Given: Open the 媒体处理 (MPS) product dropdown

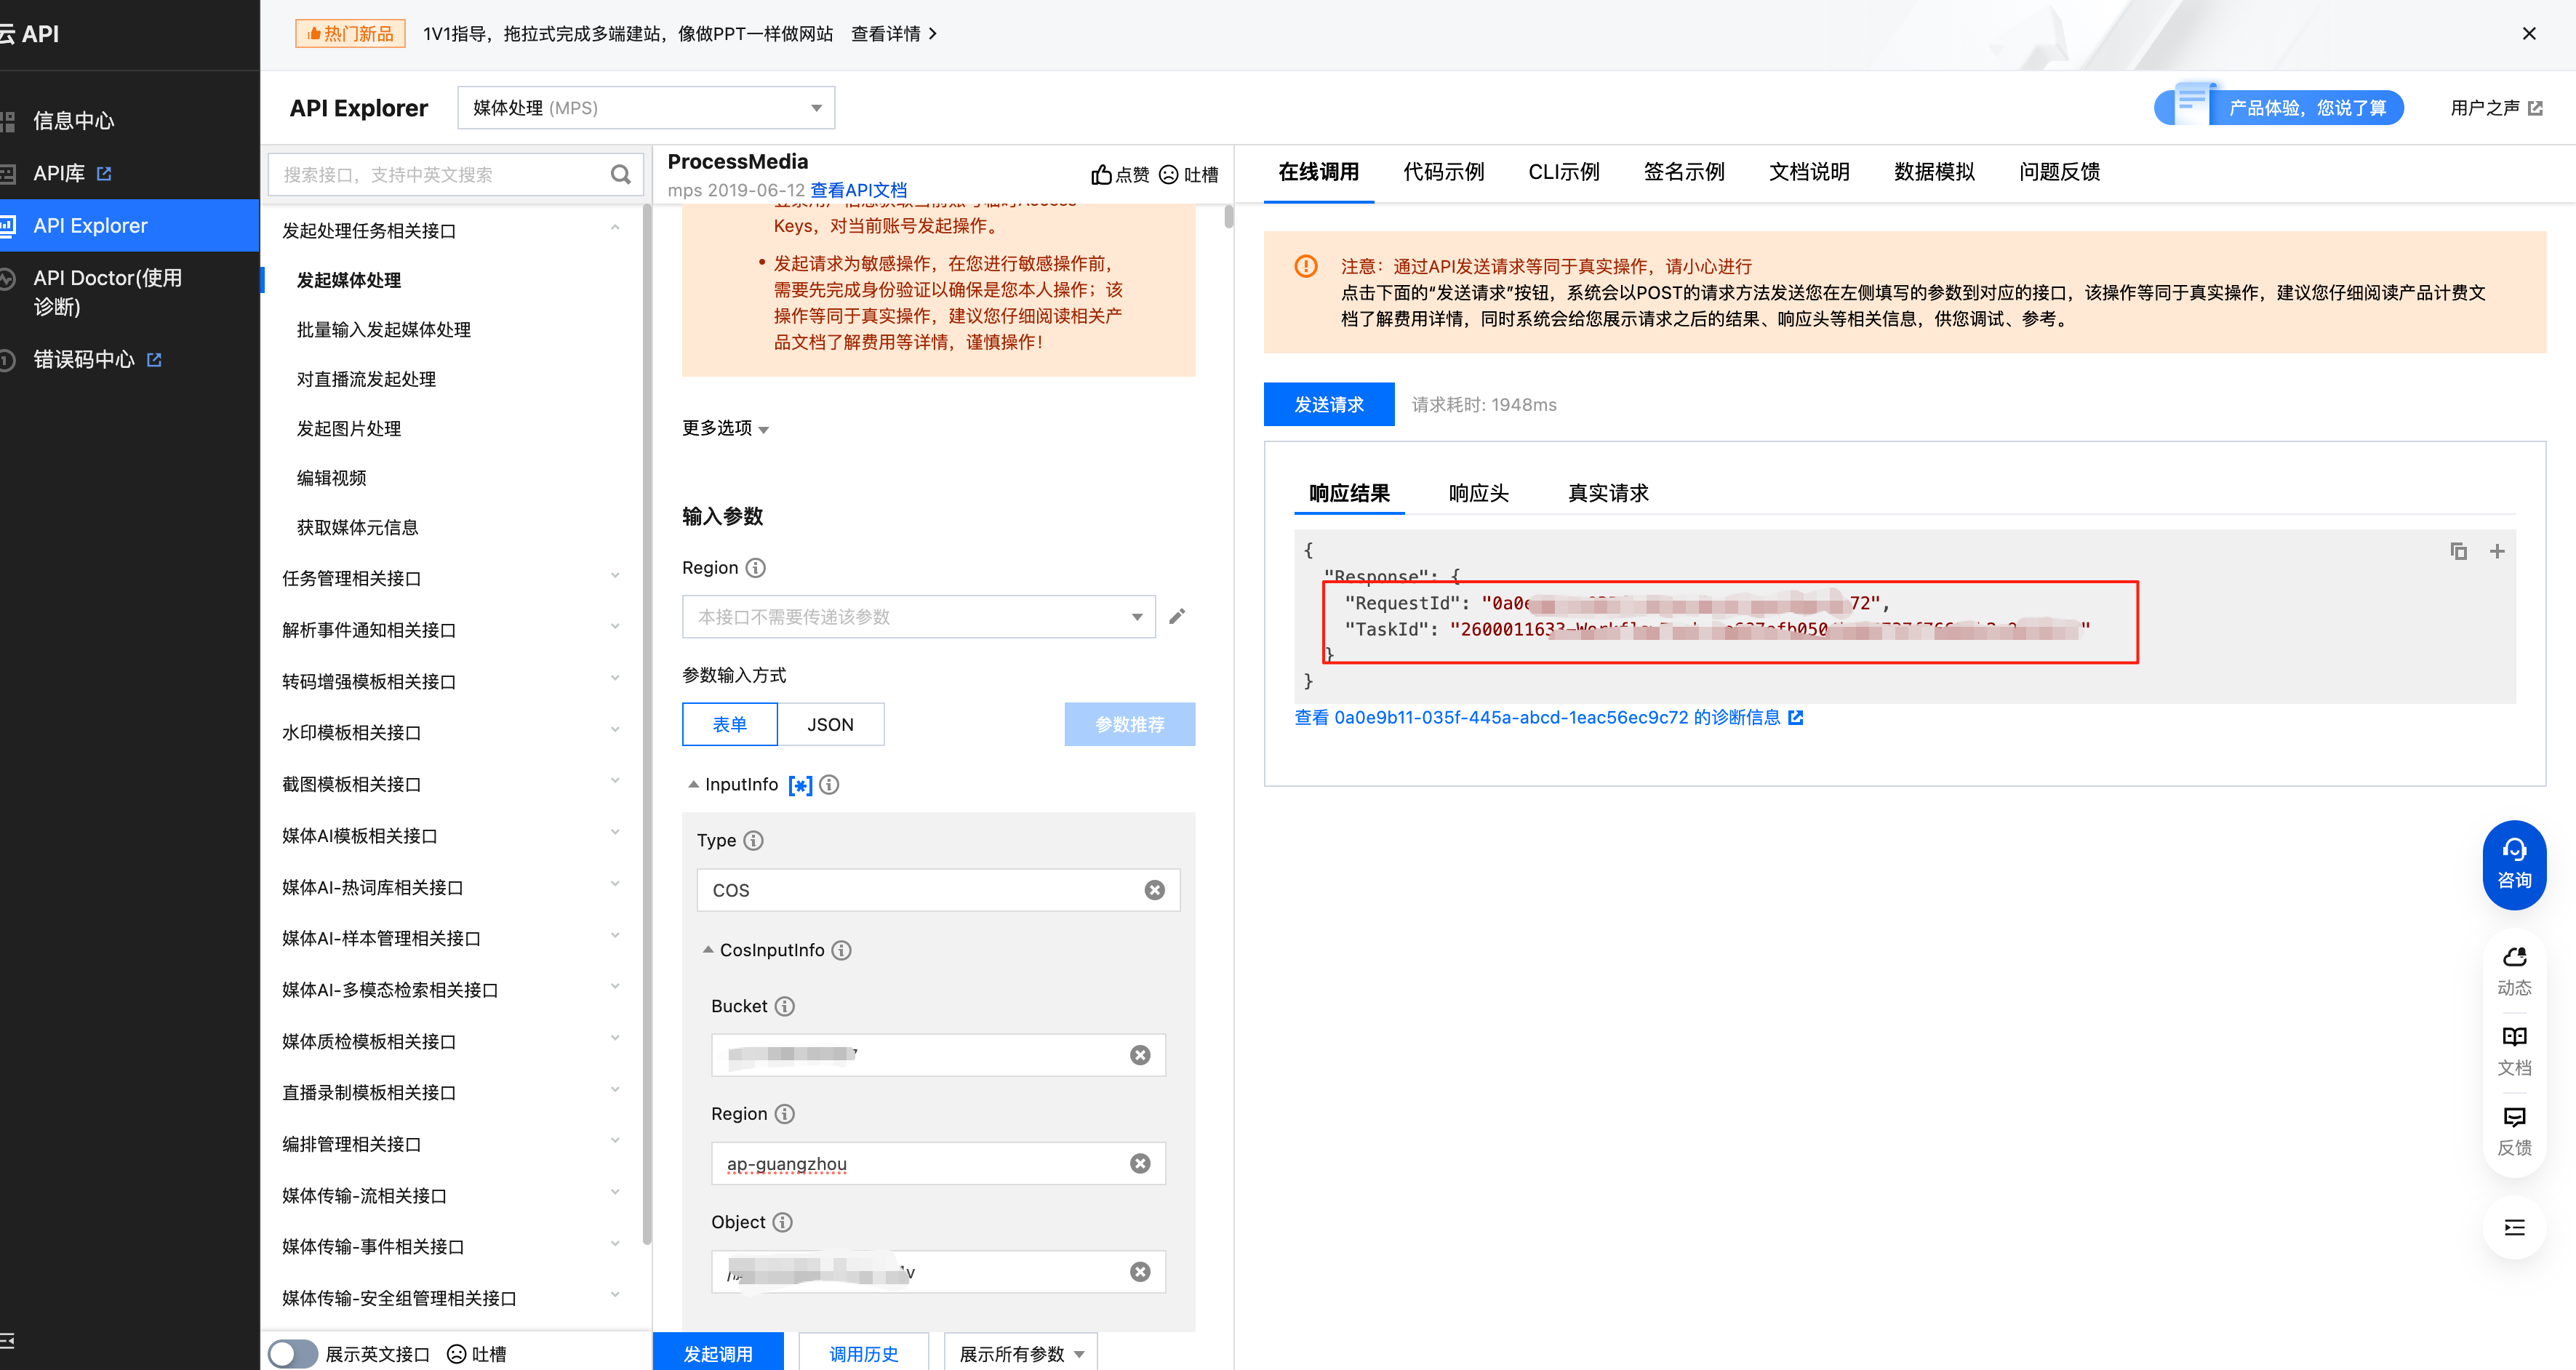Looking at the screenshot, I should point(646,108).
